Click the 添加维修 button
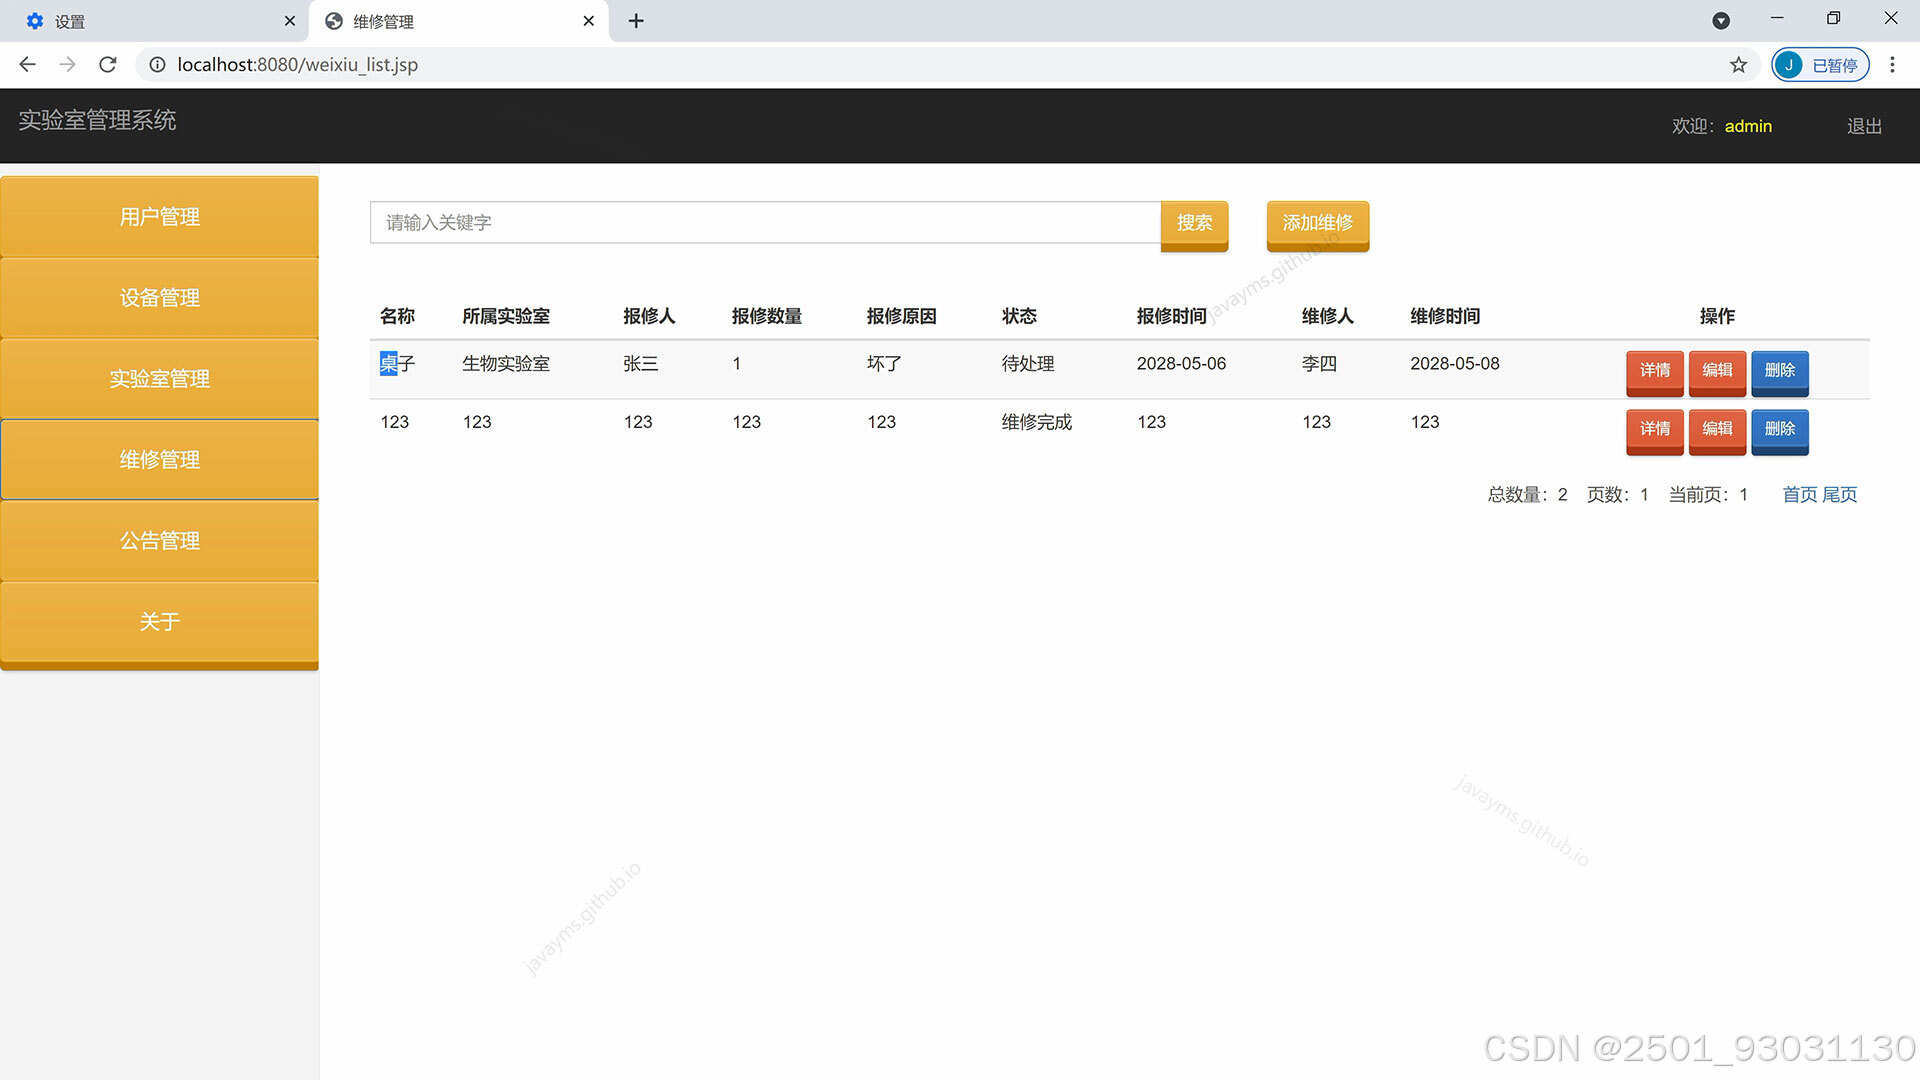Image resolution: width=1920 pixels, height=1080 pixels. pyautogui.click(x=1318, y=224)
